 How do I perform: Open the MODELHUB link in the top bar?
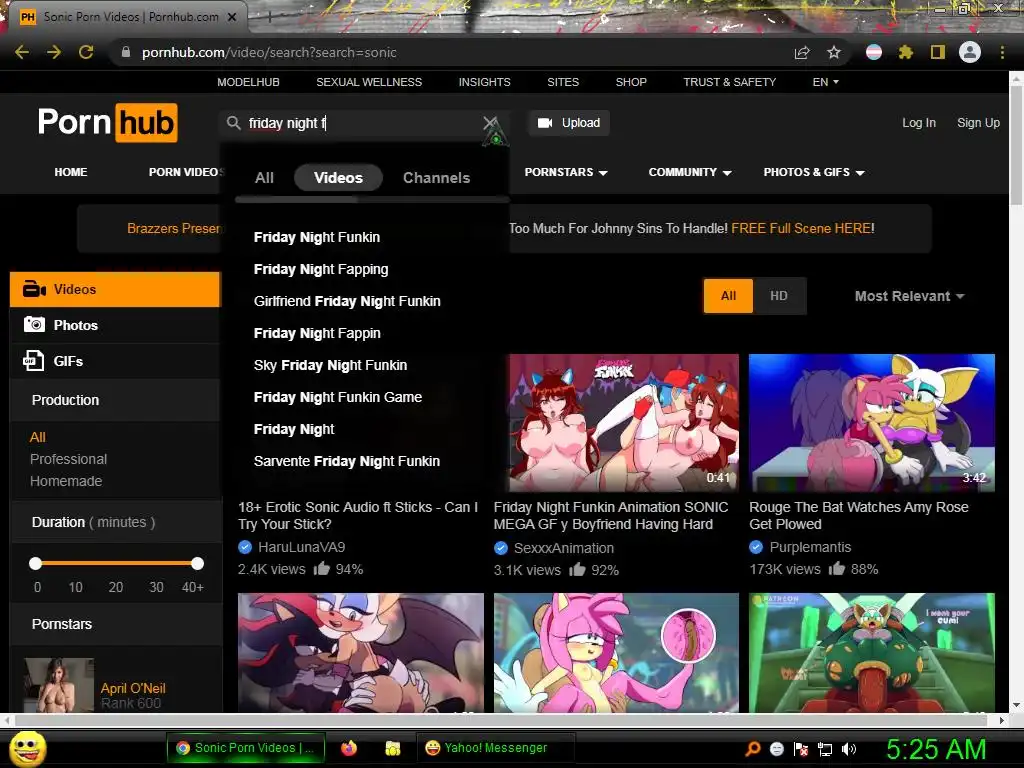click(x=248, y=82)
